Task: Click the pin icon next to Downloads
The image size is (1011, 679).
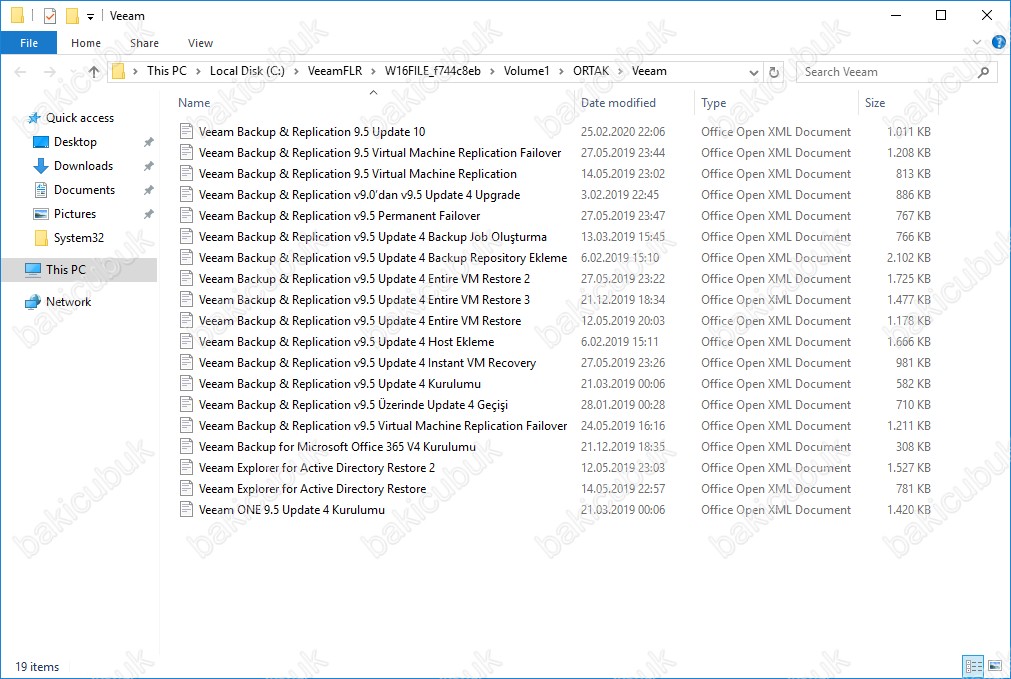Action: [x=148, y=166]
